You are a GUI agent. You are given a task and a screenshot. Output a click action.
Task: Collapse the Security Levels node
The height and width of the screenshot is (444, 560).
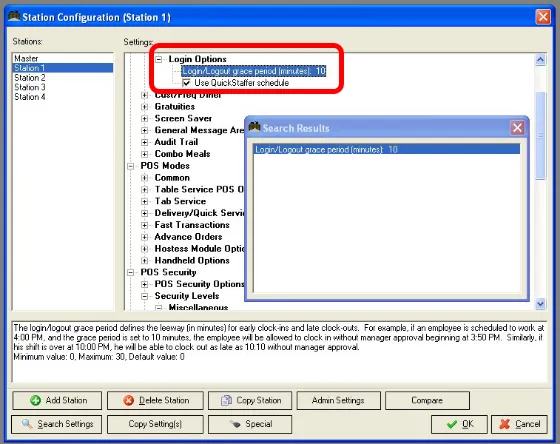coord(144,296)
